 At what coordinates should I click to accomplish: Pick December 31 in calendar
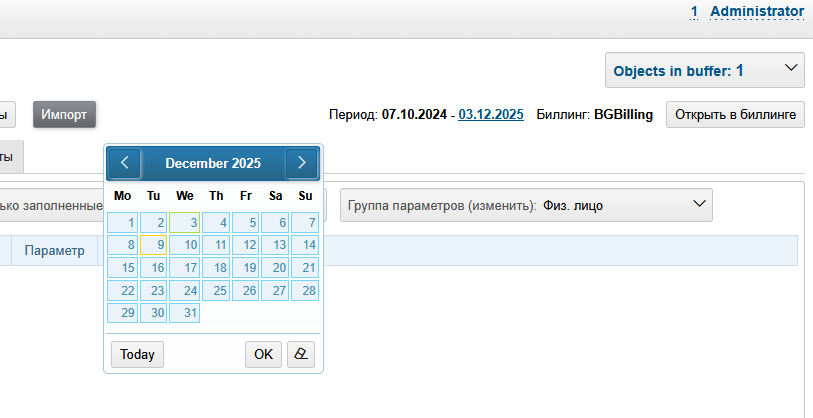coord(184,313)
